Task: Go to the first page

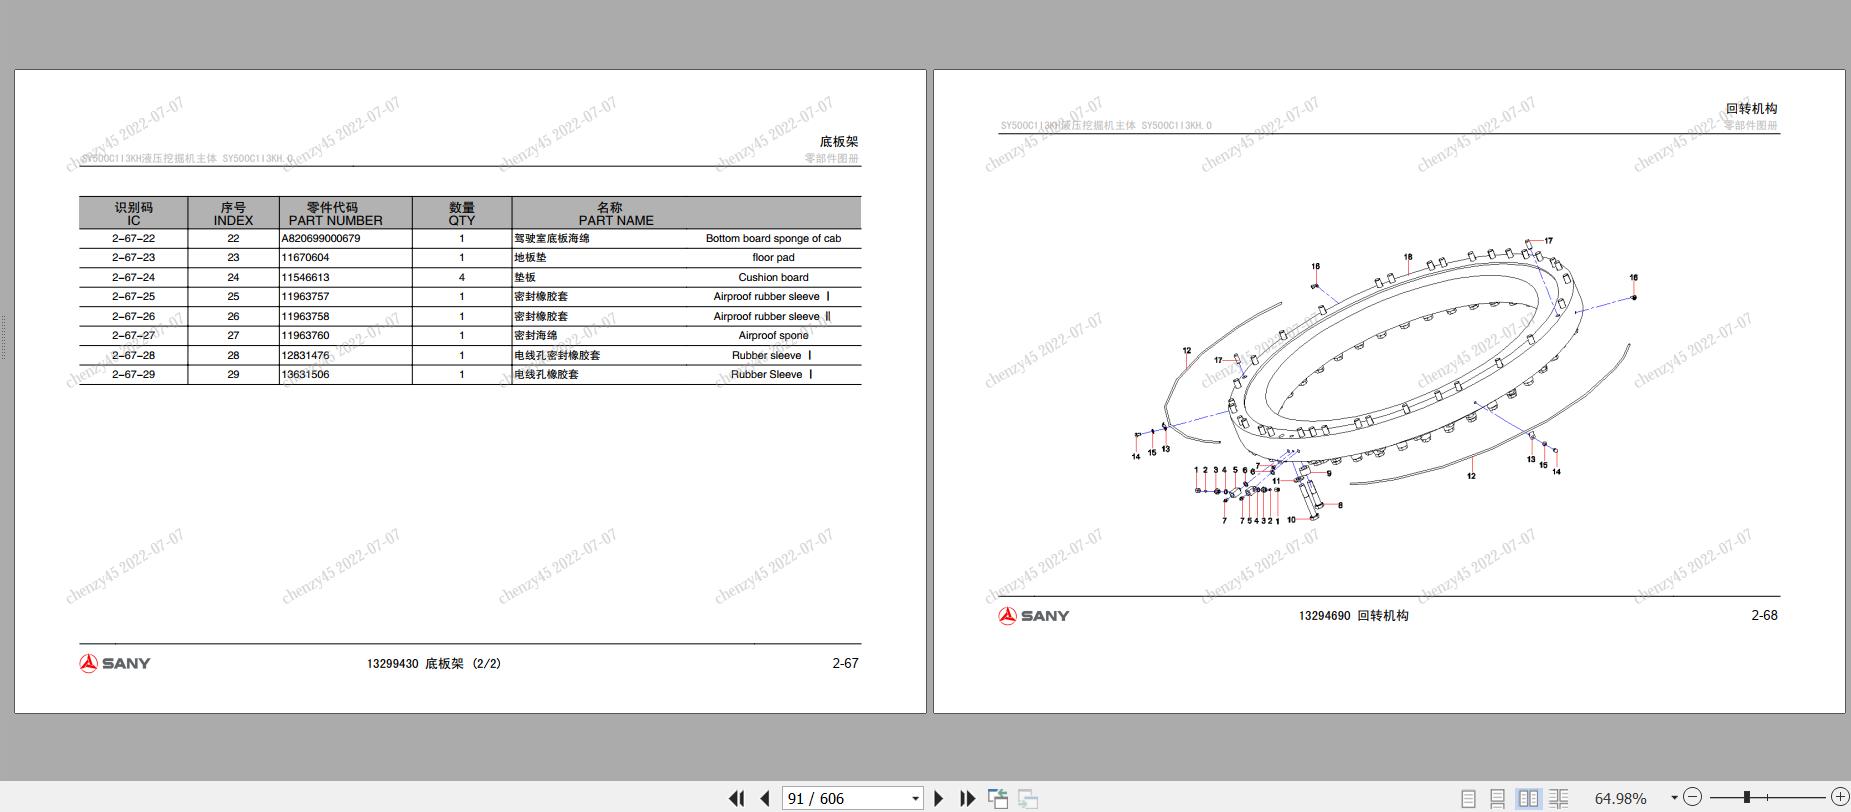Action: pyautogui.click(x=737, y=798)
